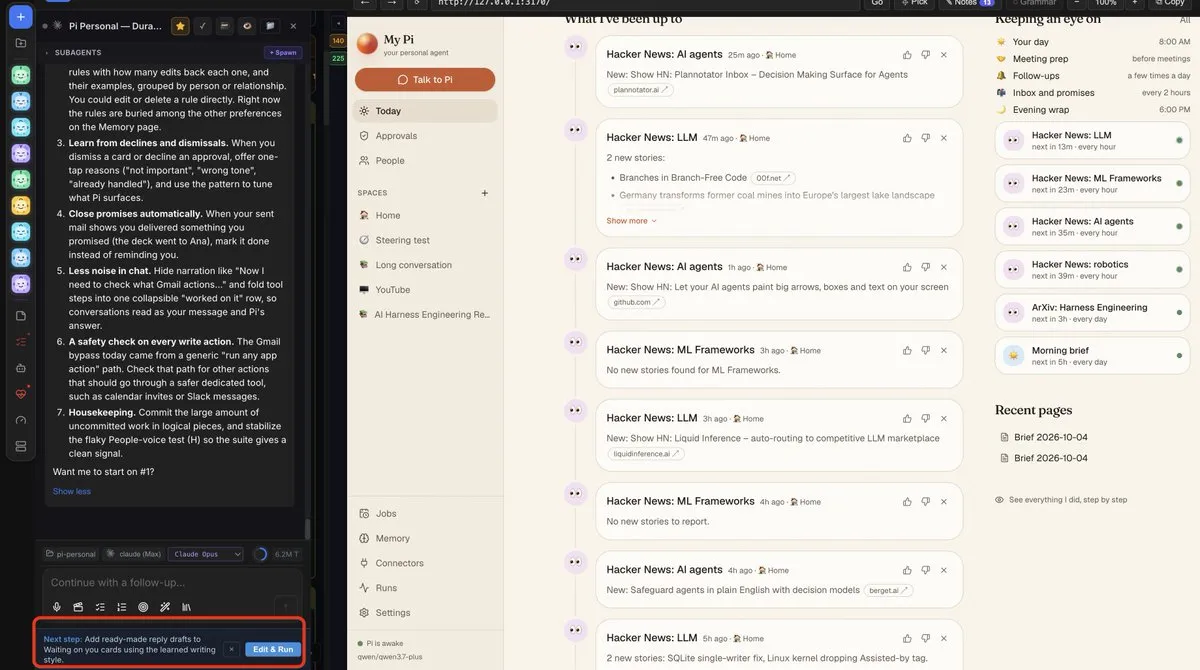Open the folder icon below the plus button
Screen dimensions: 1200x670
(x=21, y=43)
